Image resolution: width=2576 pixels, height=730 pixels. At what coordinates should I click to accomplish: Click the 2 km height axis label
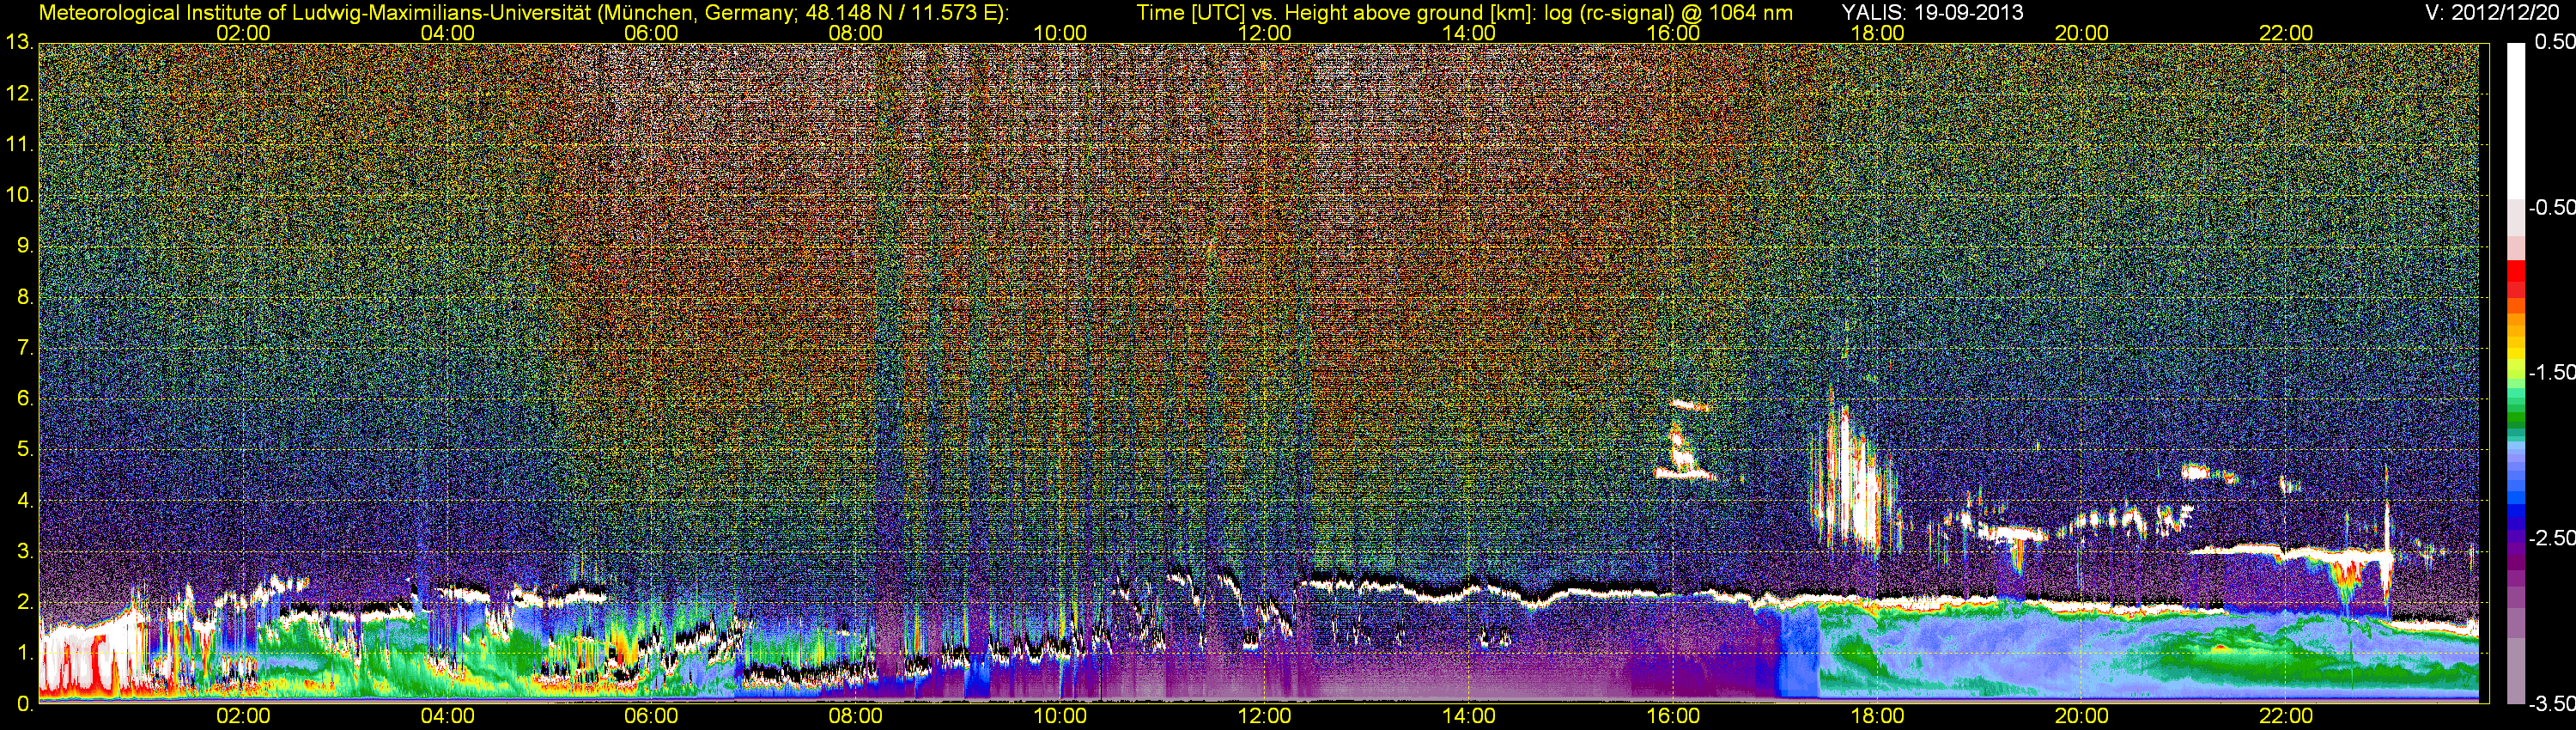tap(24, 603)
